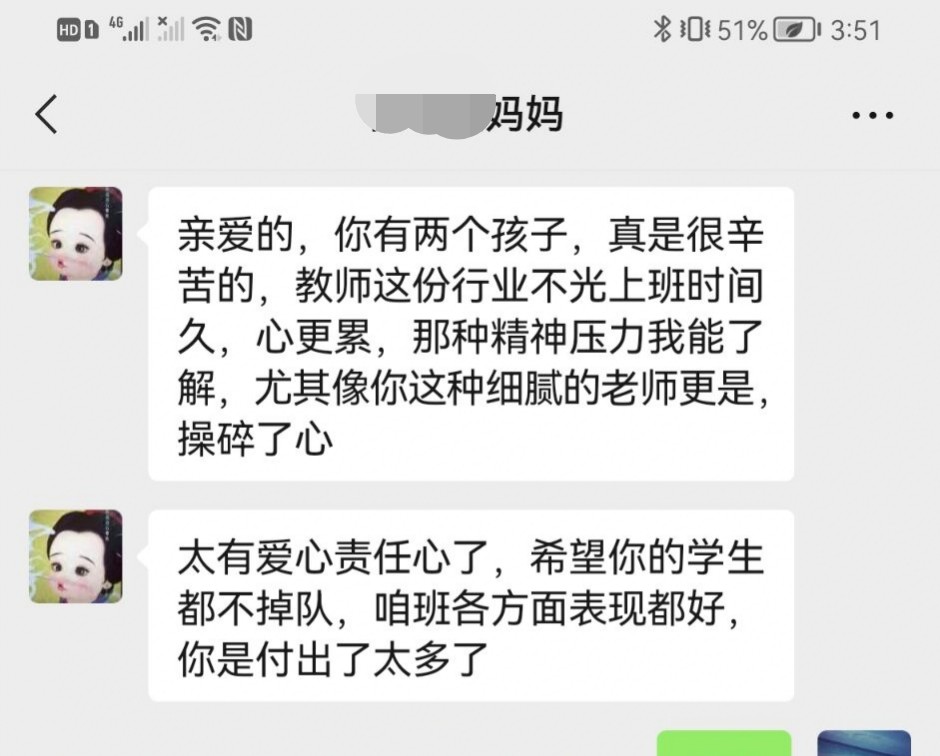Tap own avatar at bottom right
This screenshot has width=940, height=756.
click(x=864, y=743)
